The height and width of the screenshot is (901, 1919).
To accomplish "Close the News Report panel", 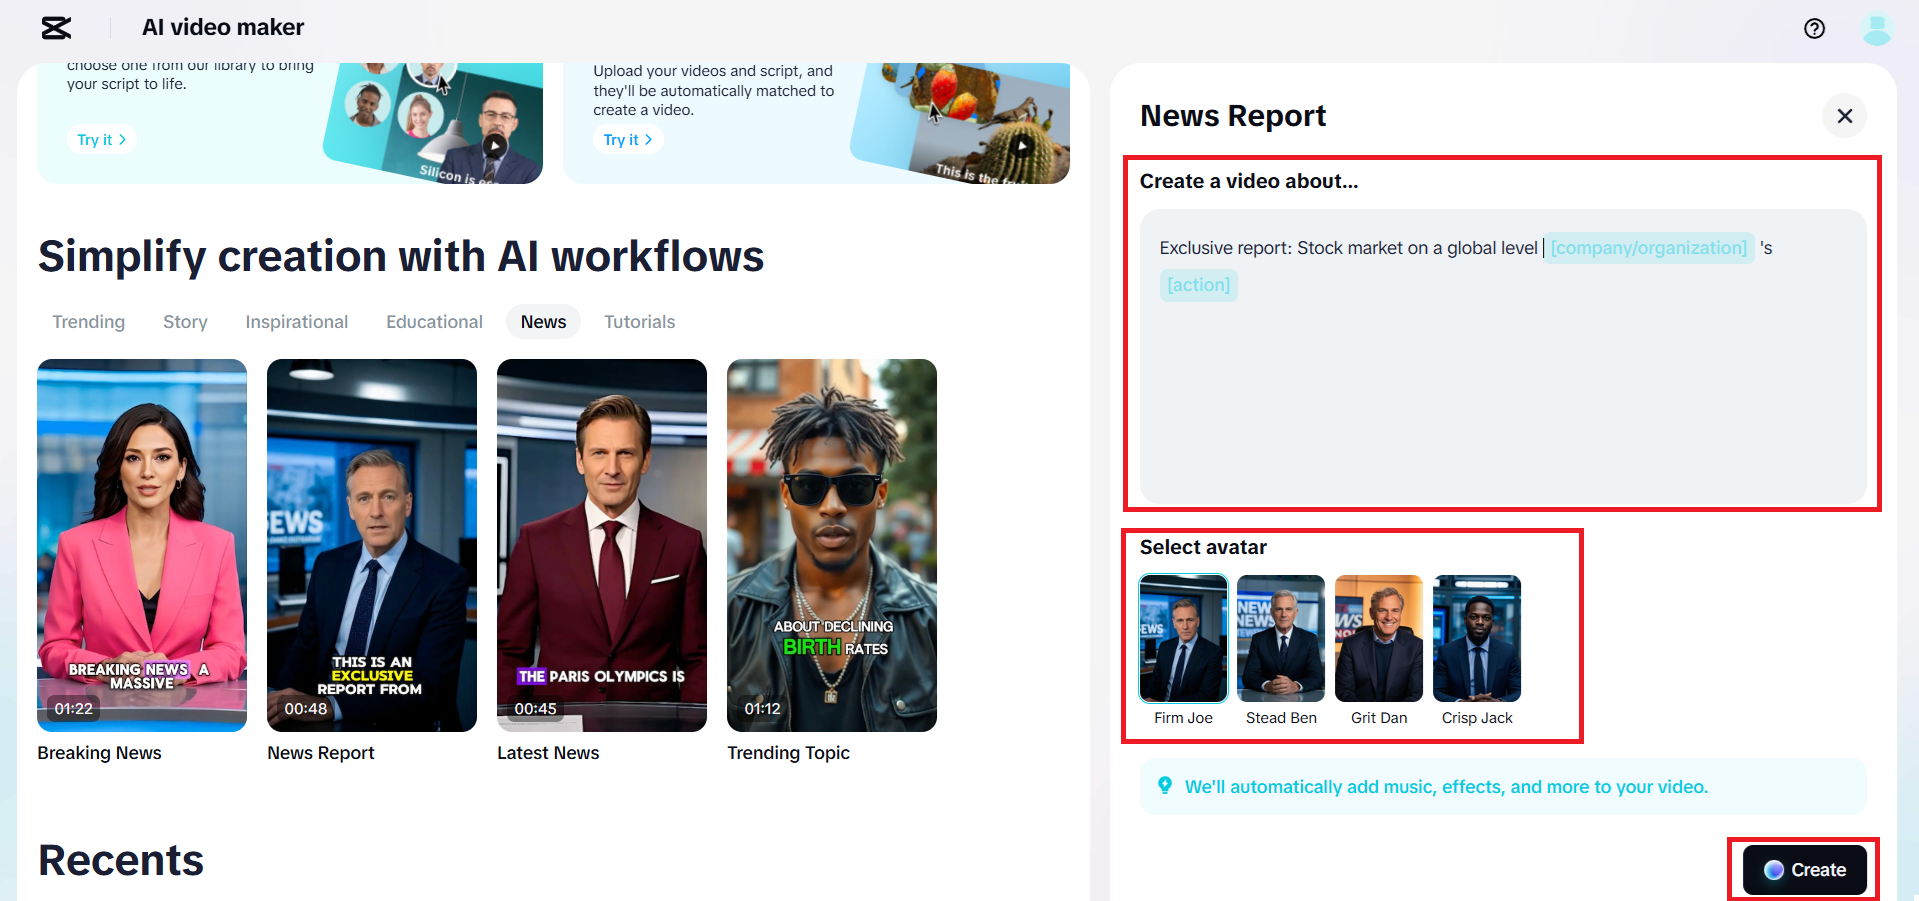I will (1845, 116).
